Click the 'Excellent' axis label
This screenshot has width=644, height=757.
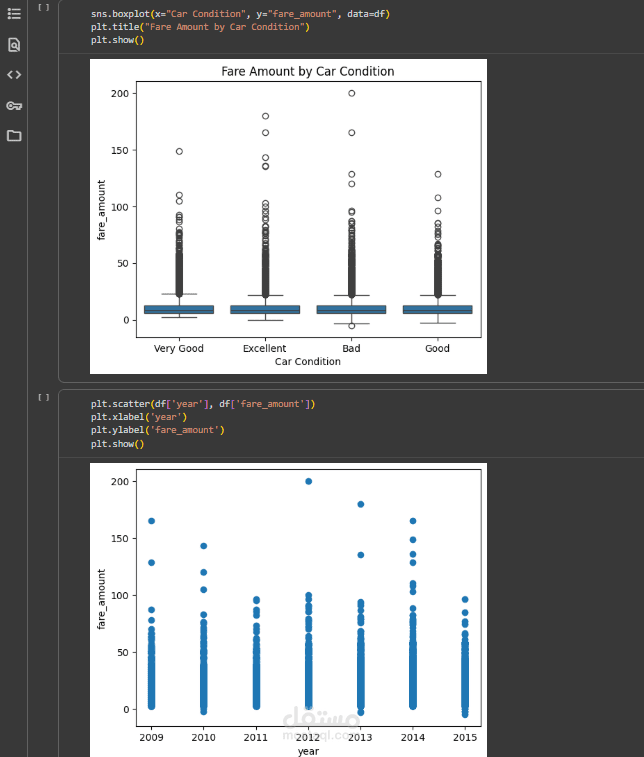pyautogui.click(x=265, y=349)
